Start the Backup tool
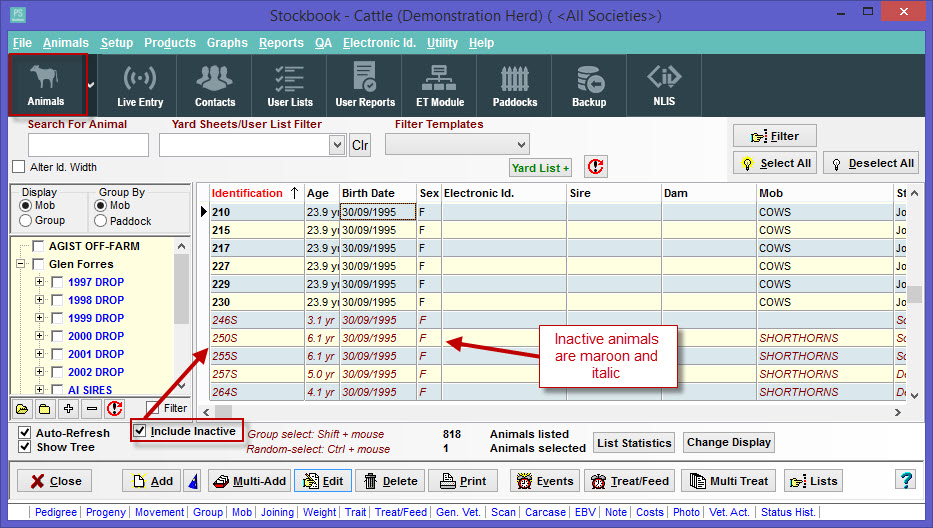The width and height of the screenshot is (933, 528). (x=589, y=86)
